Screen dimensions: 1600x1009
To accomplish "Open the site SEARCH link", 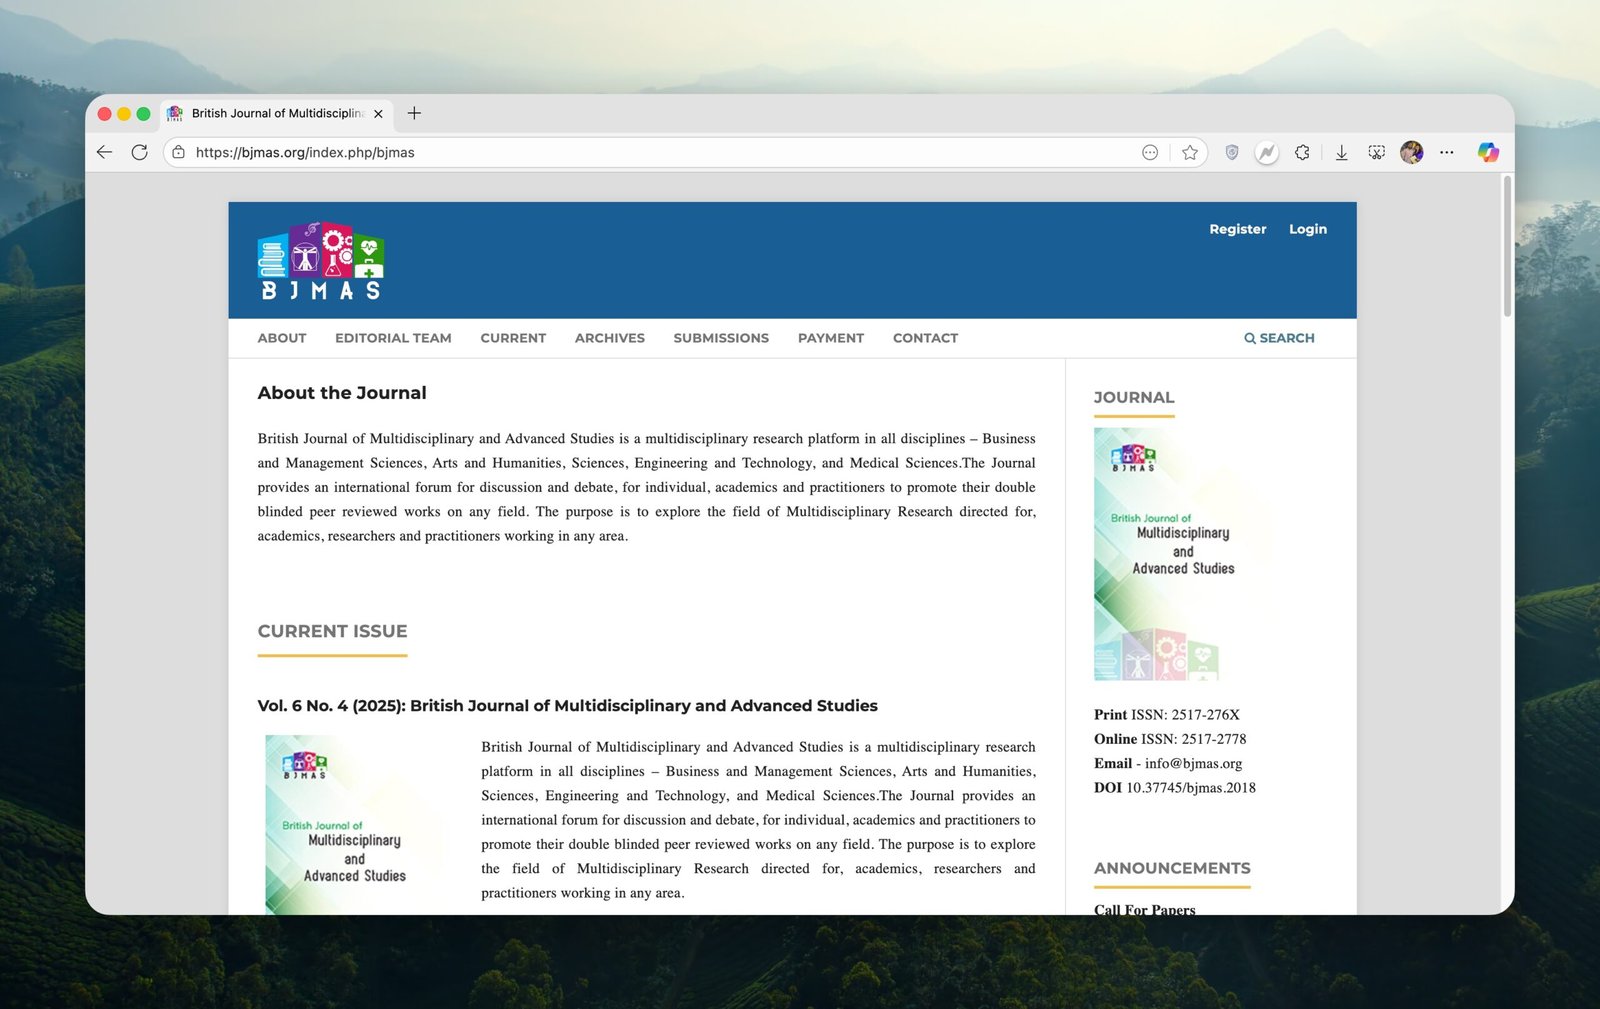I will [x=1279, y=338].
